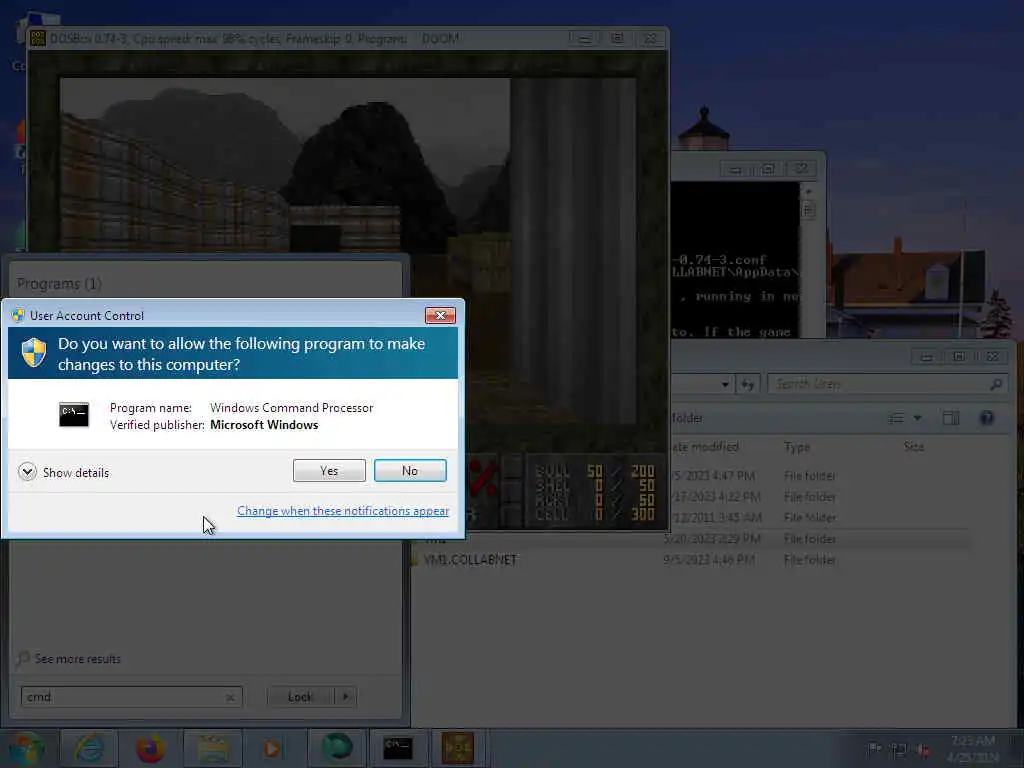1024x768 pixels.
Task: Open the Windows Start button on the taskbar
Action: coord(25,748)
